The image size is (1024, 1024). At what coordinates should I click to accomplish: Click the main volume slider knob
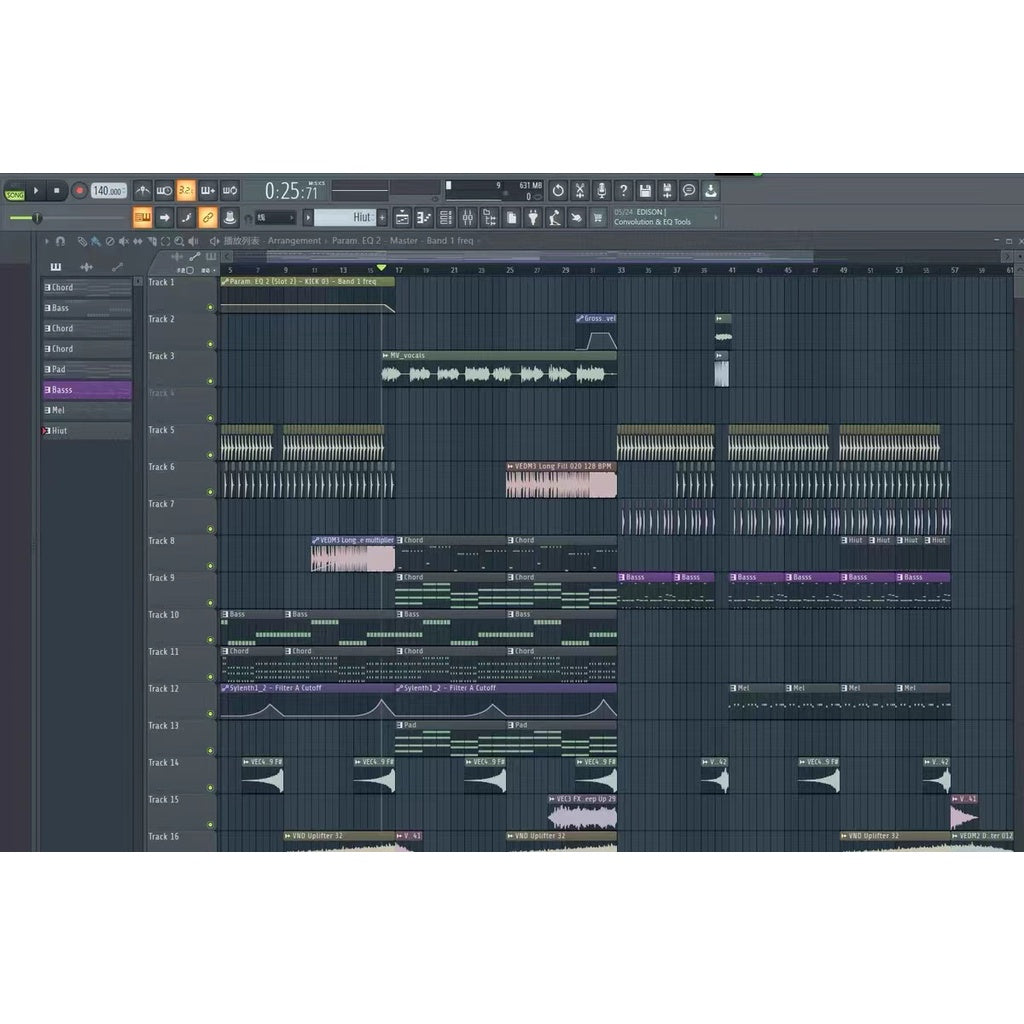click(37, 218)
